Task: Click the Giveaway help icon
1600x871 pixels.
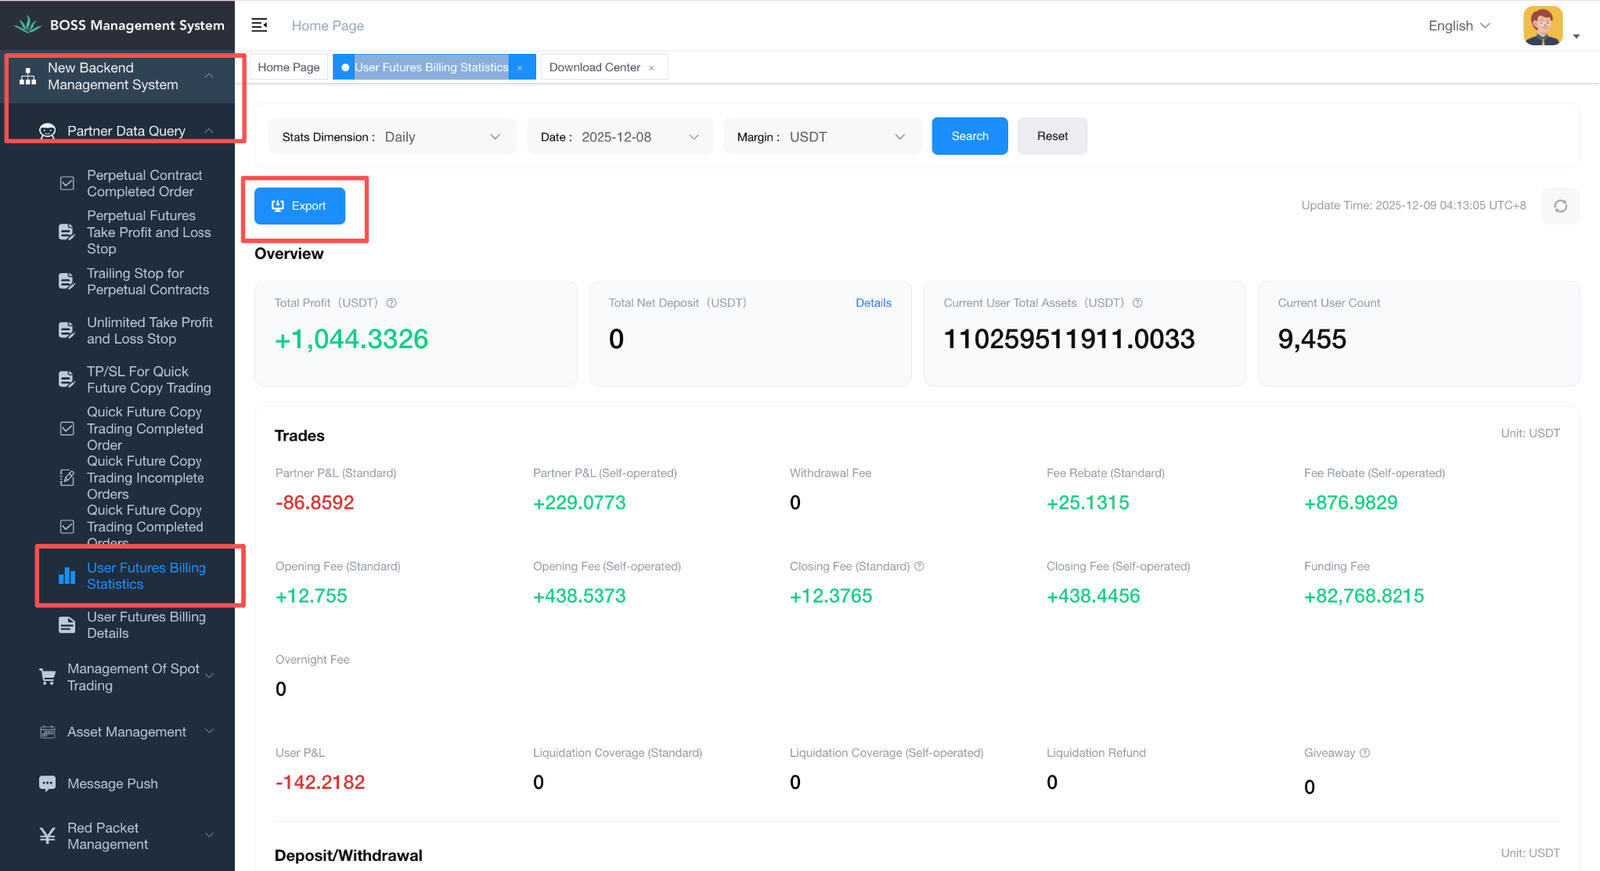Action: (1365, 753)
